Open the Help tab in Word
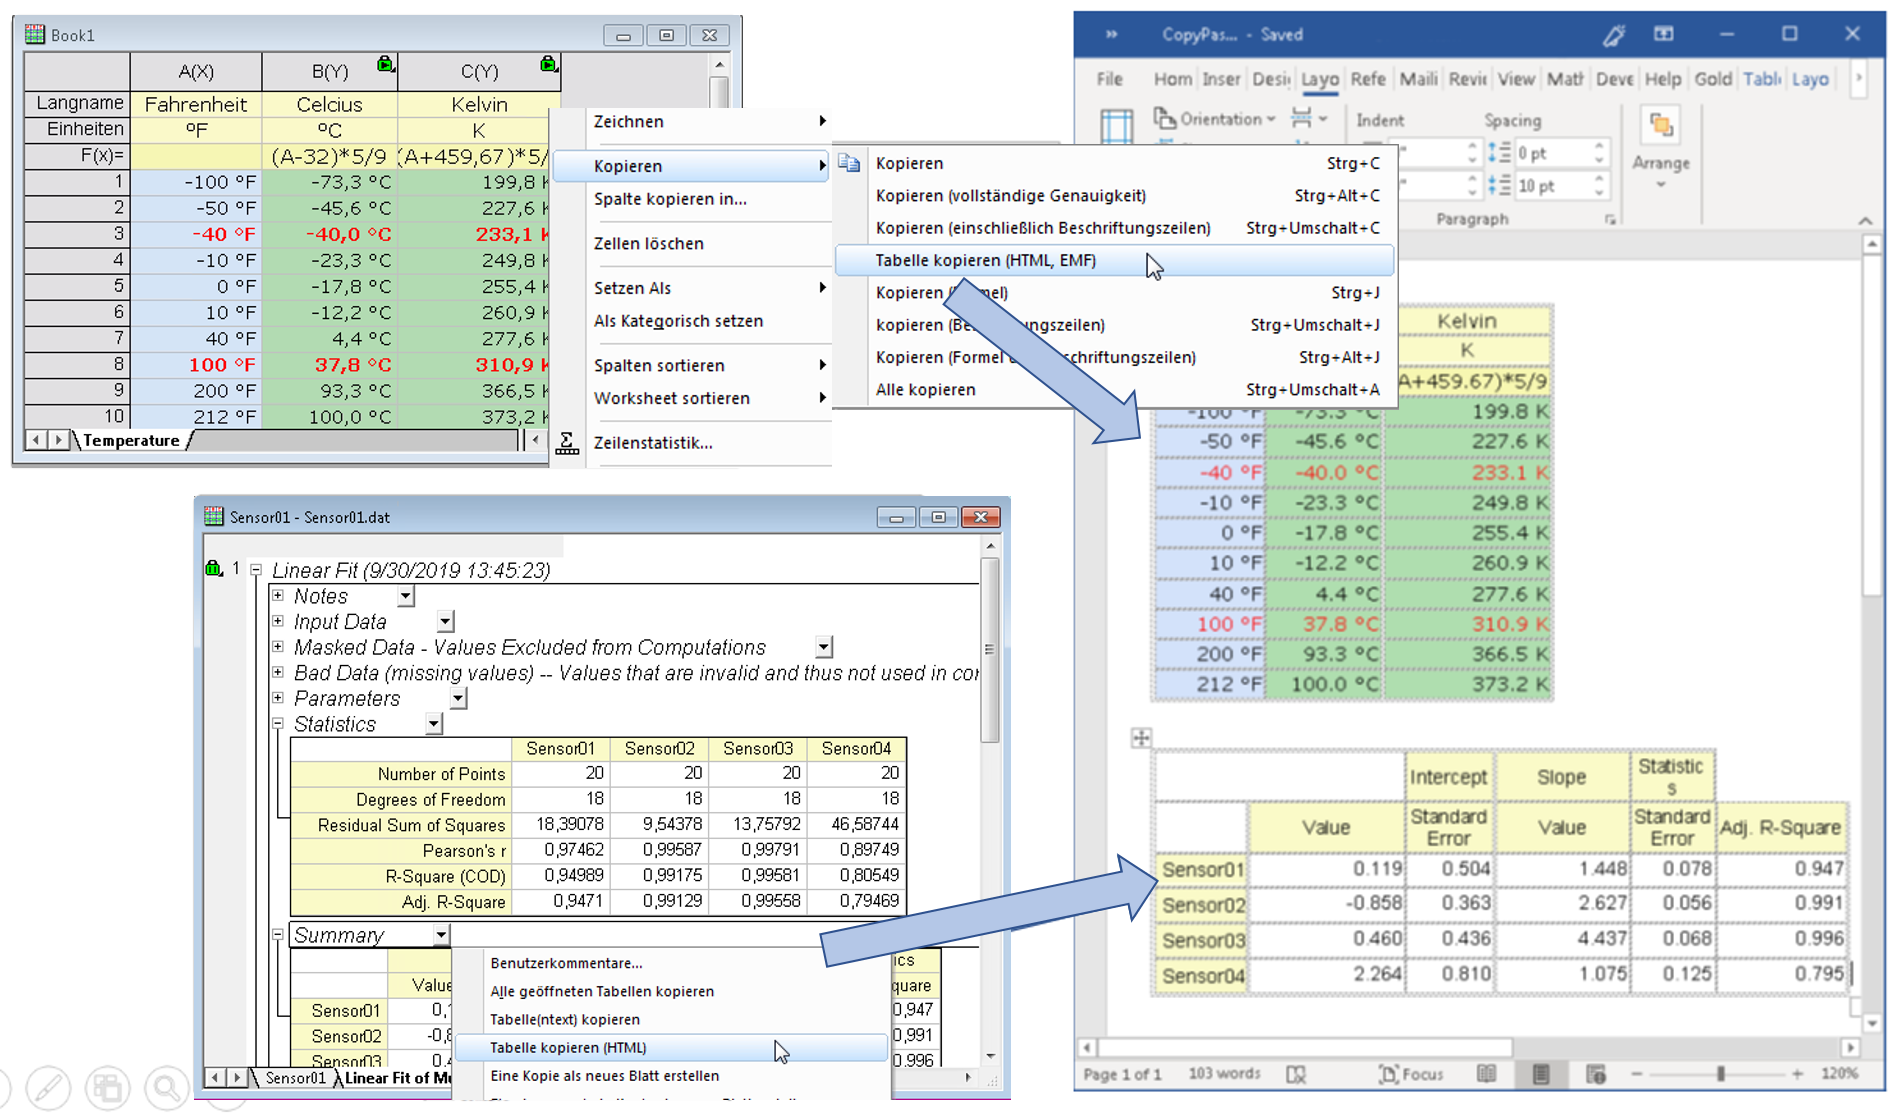 [x=1662, y=79]
